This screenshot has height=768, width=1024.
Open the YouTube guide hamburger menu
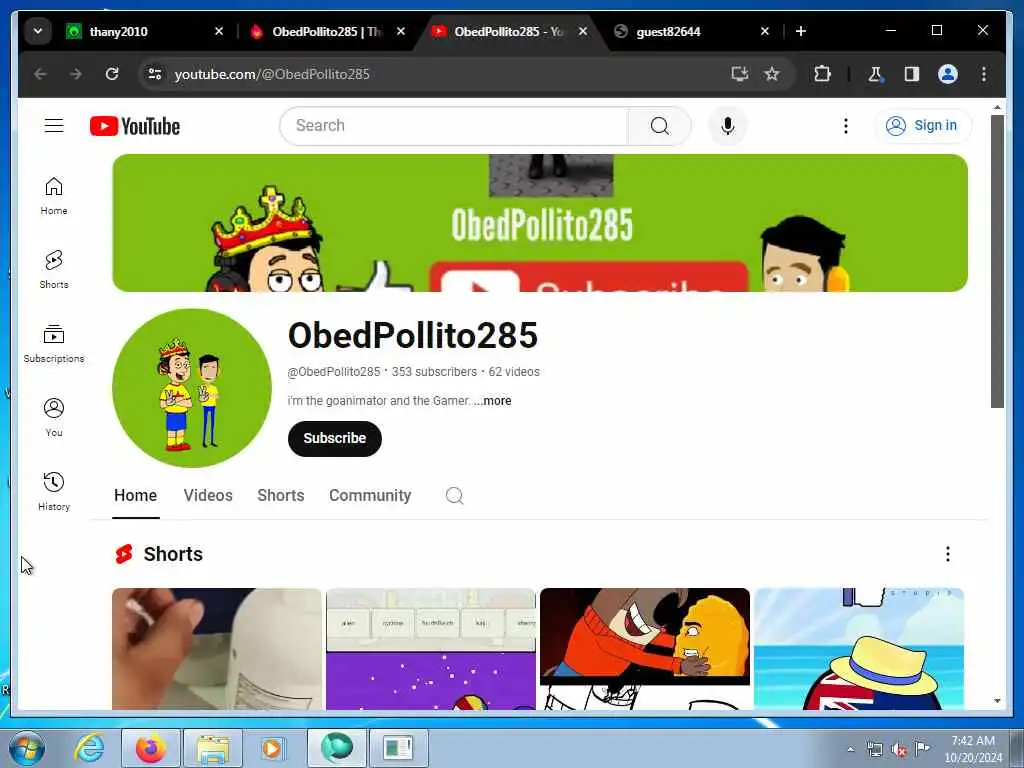[x=54, y=125]
